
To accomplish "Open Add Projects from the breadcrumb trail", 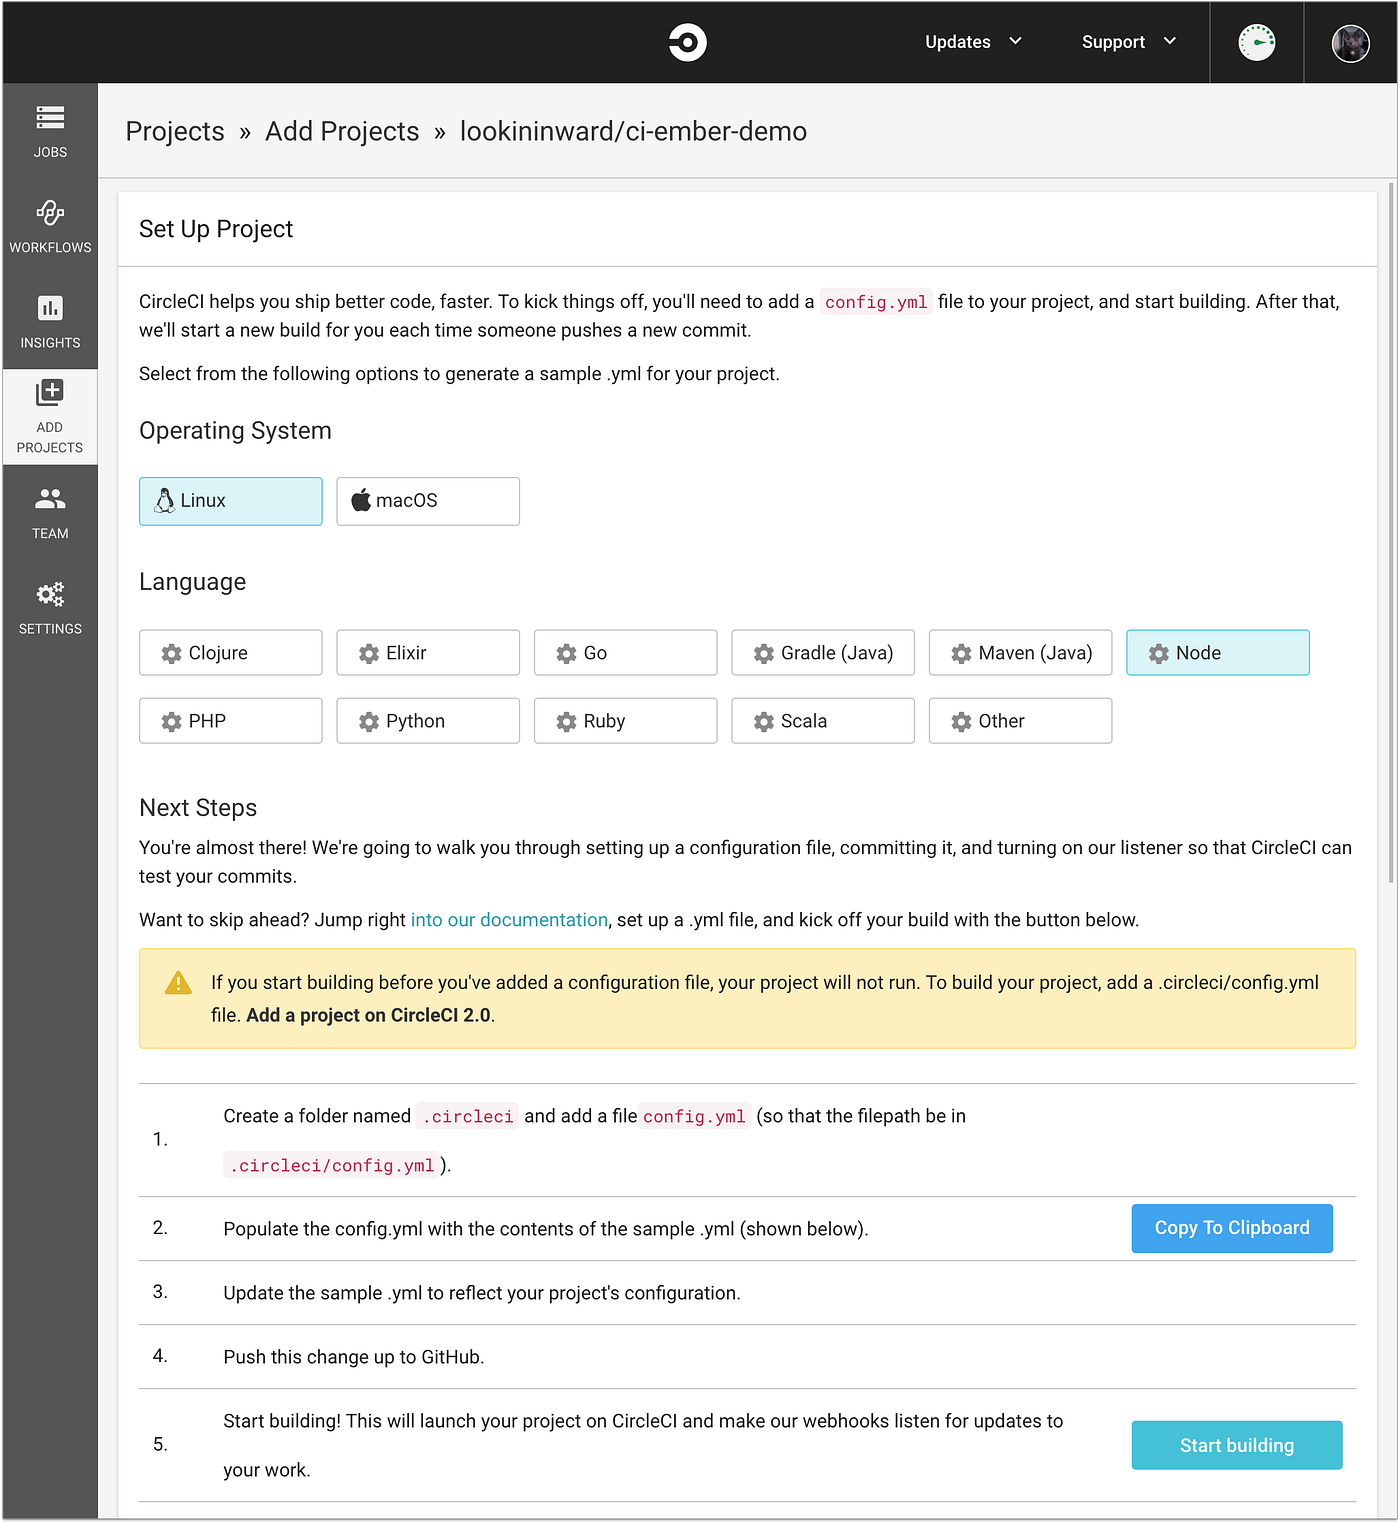I will click(x=341, y=131).
